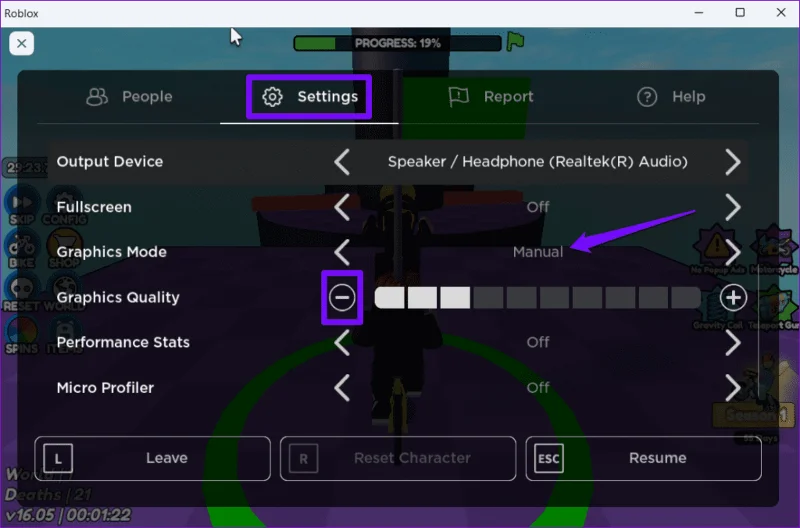This screenshot has width=800, height=528.
Task: Toggle Performance Stats using left arrow
Action: click(342, 342)
